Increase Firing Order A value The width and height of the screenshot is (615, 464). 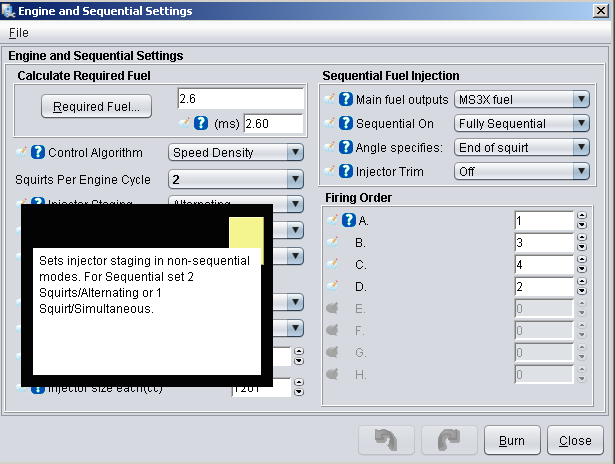tap(582, 215)
